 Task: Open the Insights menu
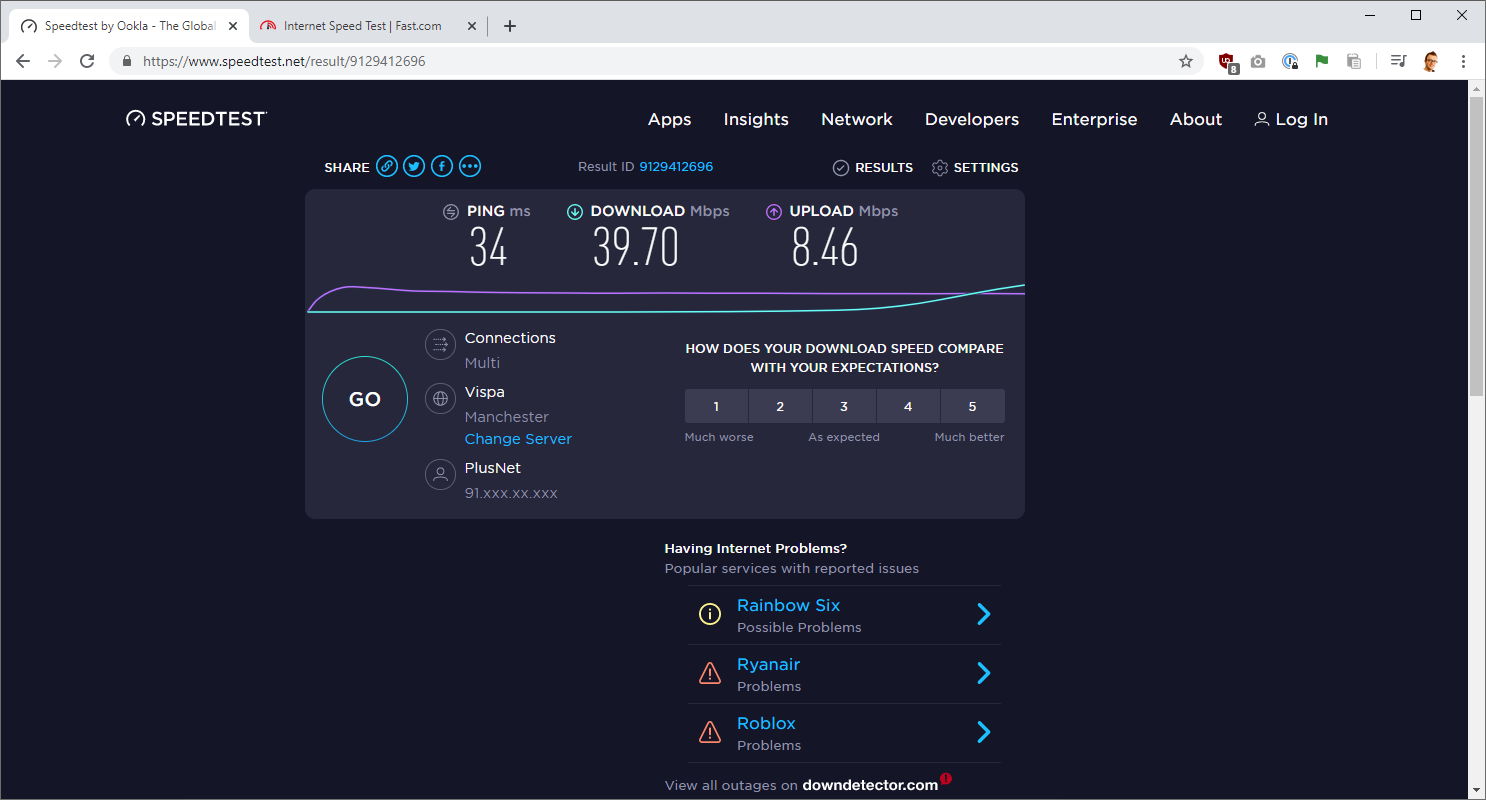[756, 119]
